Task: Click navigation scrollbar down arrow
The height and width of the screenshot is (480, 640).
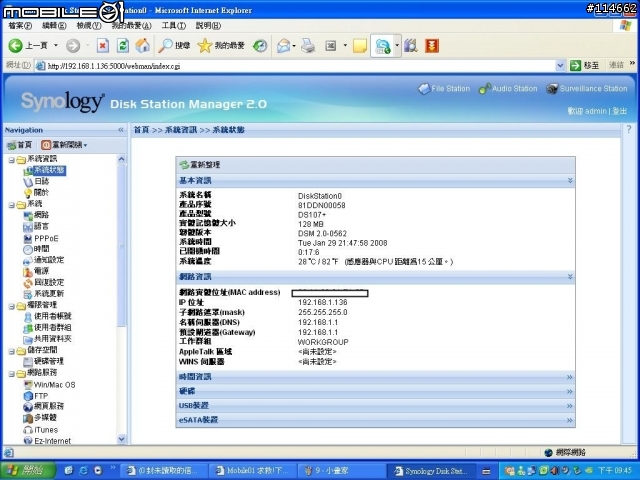Action: [x=121, y=439]
